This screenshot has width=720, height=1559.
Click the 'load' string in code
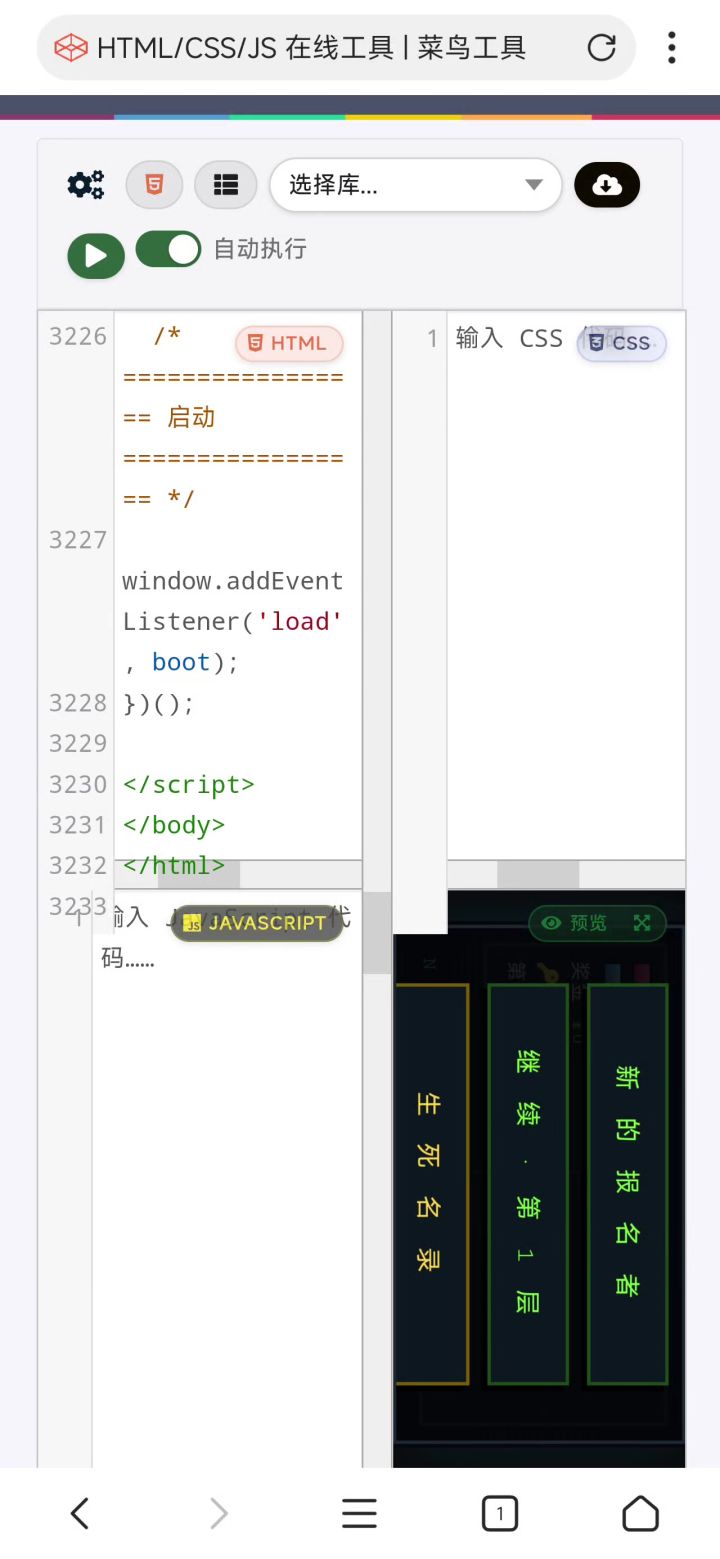click(300, 621)
